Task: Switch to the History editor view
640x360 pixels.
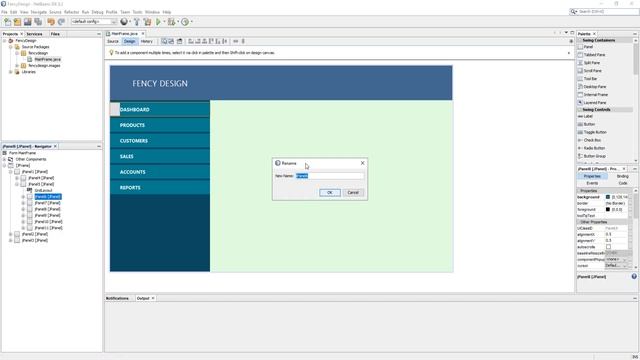Action: pyautogui.click(x=147, y=41)
